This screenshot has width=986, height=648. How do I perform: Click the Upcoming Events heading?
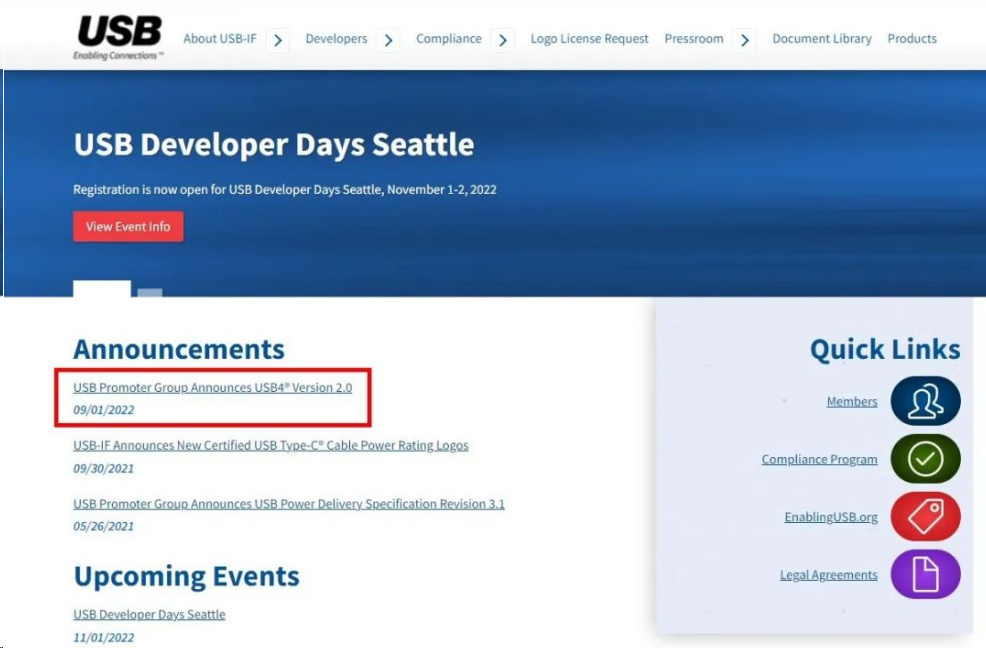(x=187, y=576)
